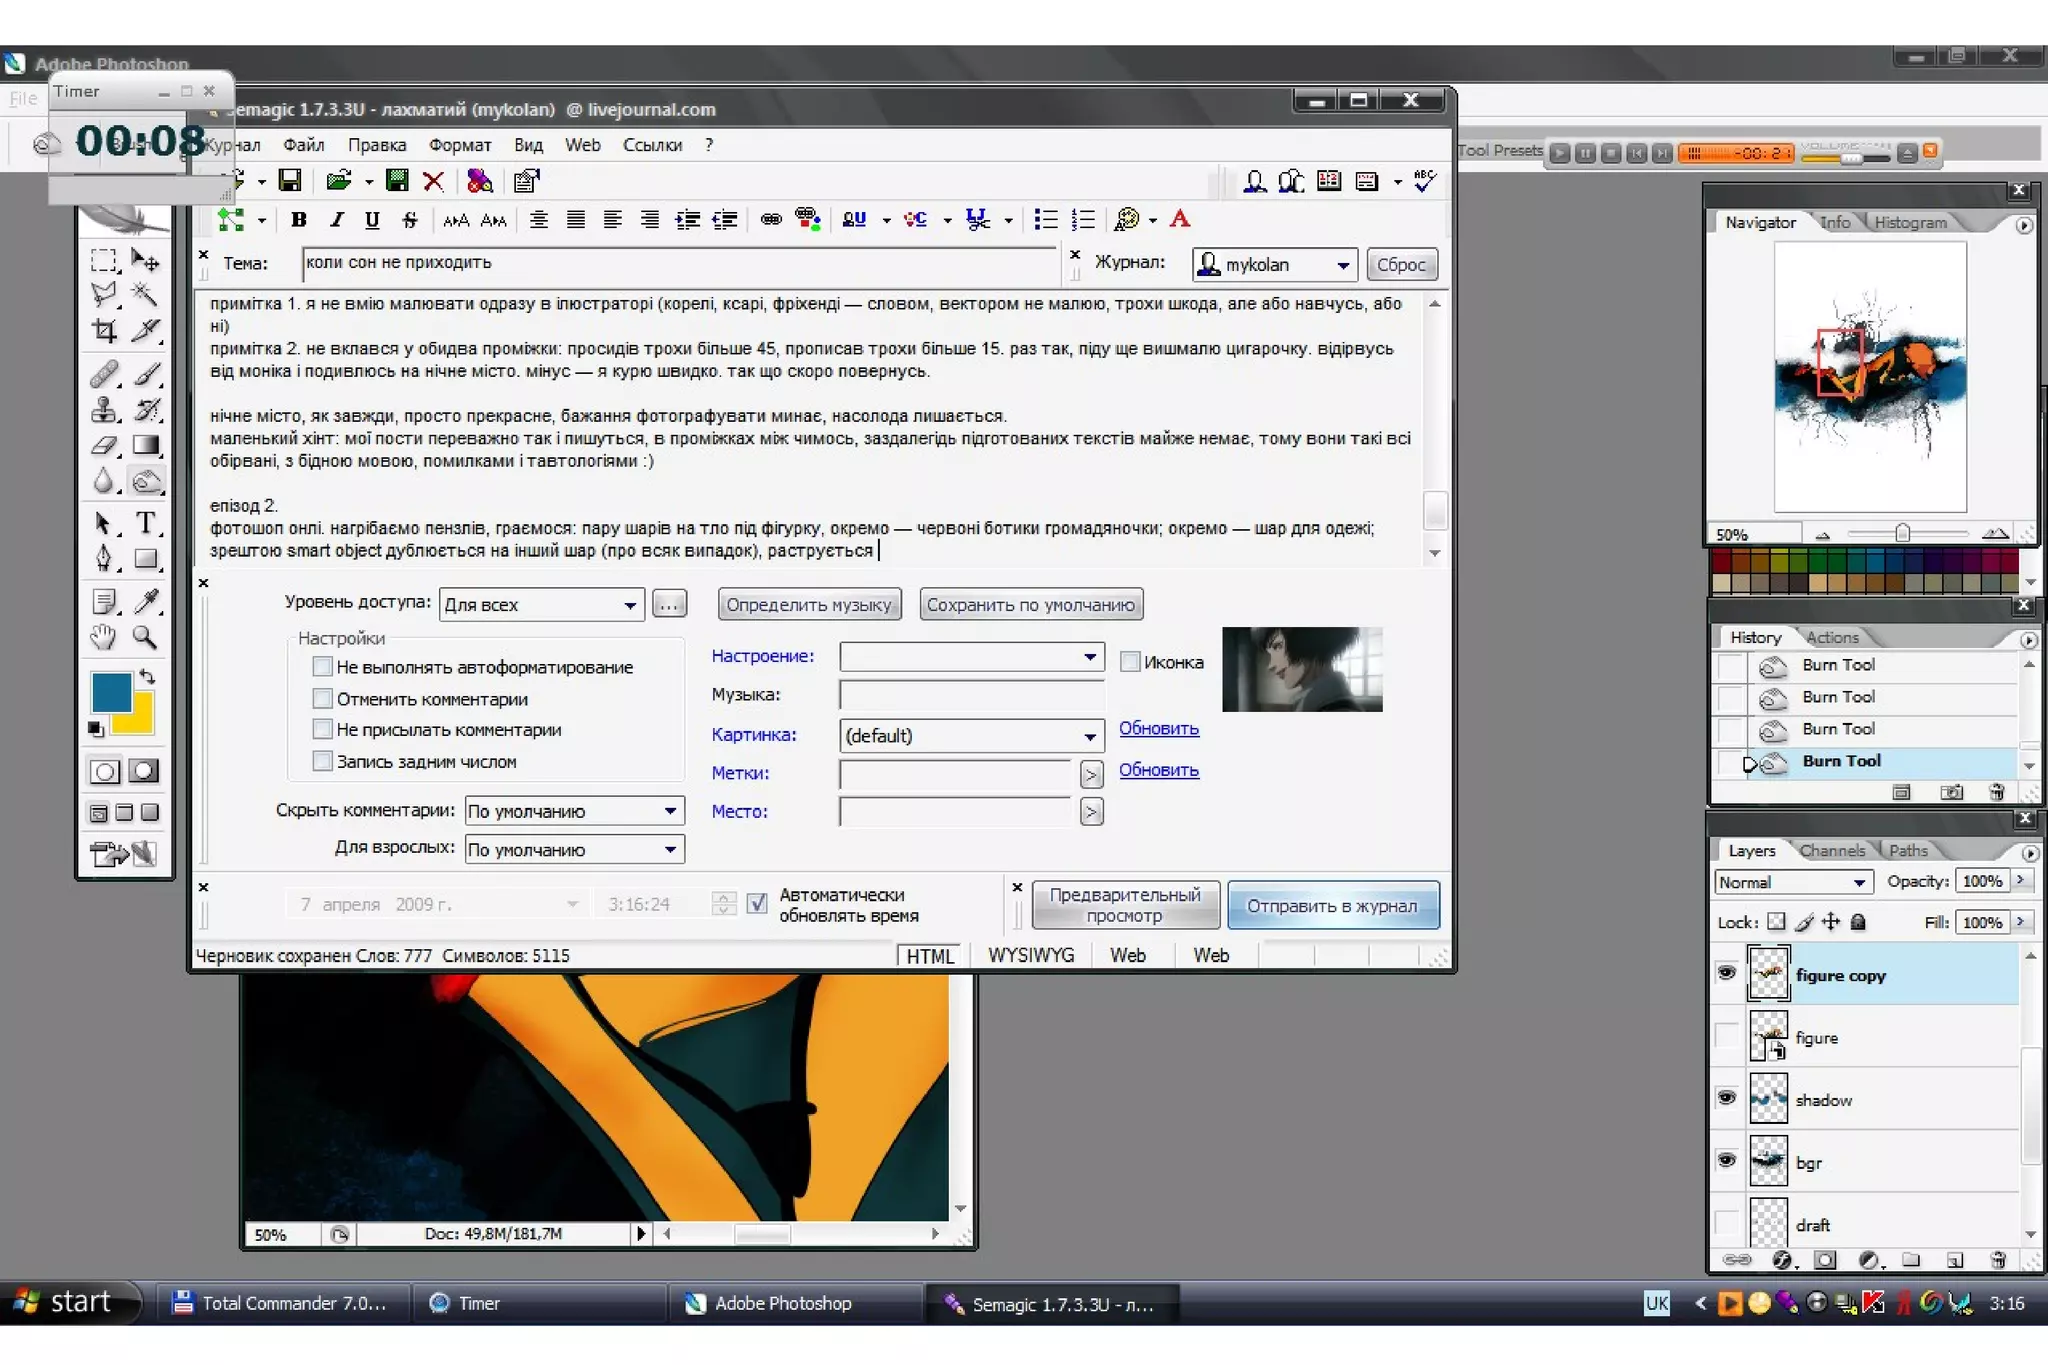Image resolution: width=2048 pixels, height=1365 pixels.
Task: Select the Zoom magnifier tool
Action: 146,637
